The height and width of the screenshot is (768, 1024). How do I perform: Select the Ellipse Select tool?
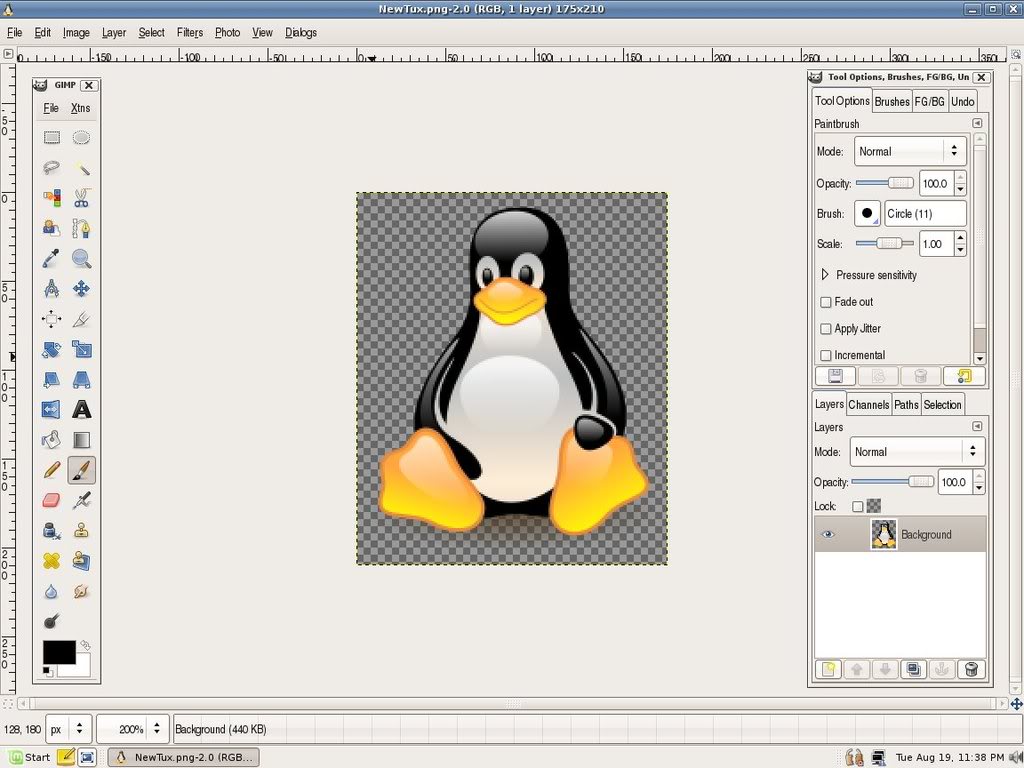pyautogui.click(x=82, y=137)
